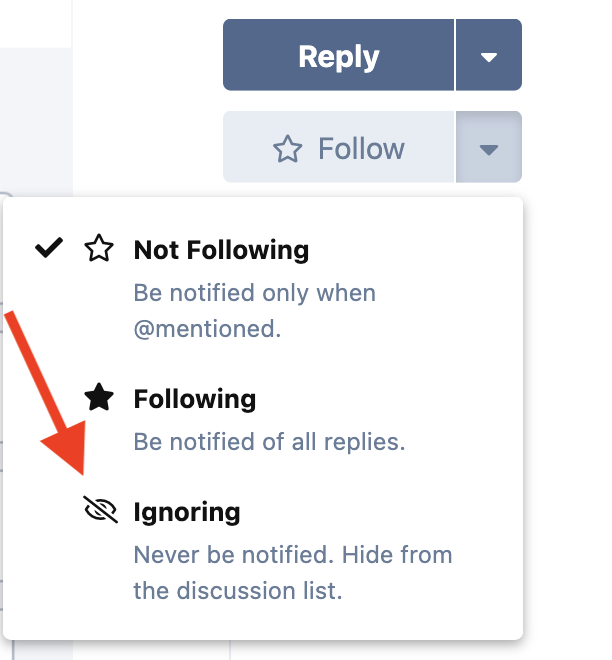Click the crossed-out eye Ignoring icon

click(101, 509)
